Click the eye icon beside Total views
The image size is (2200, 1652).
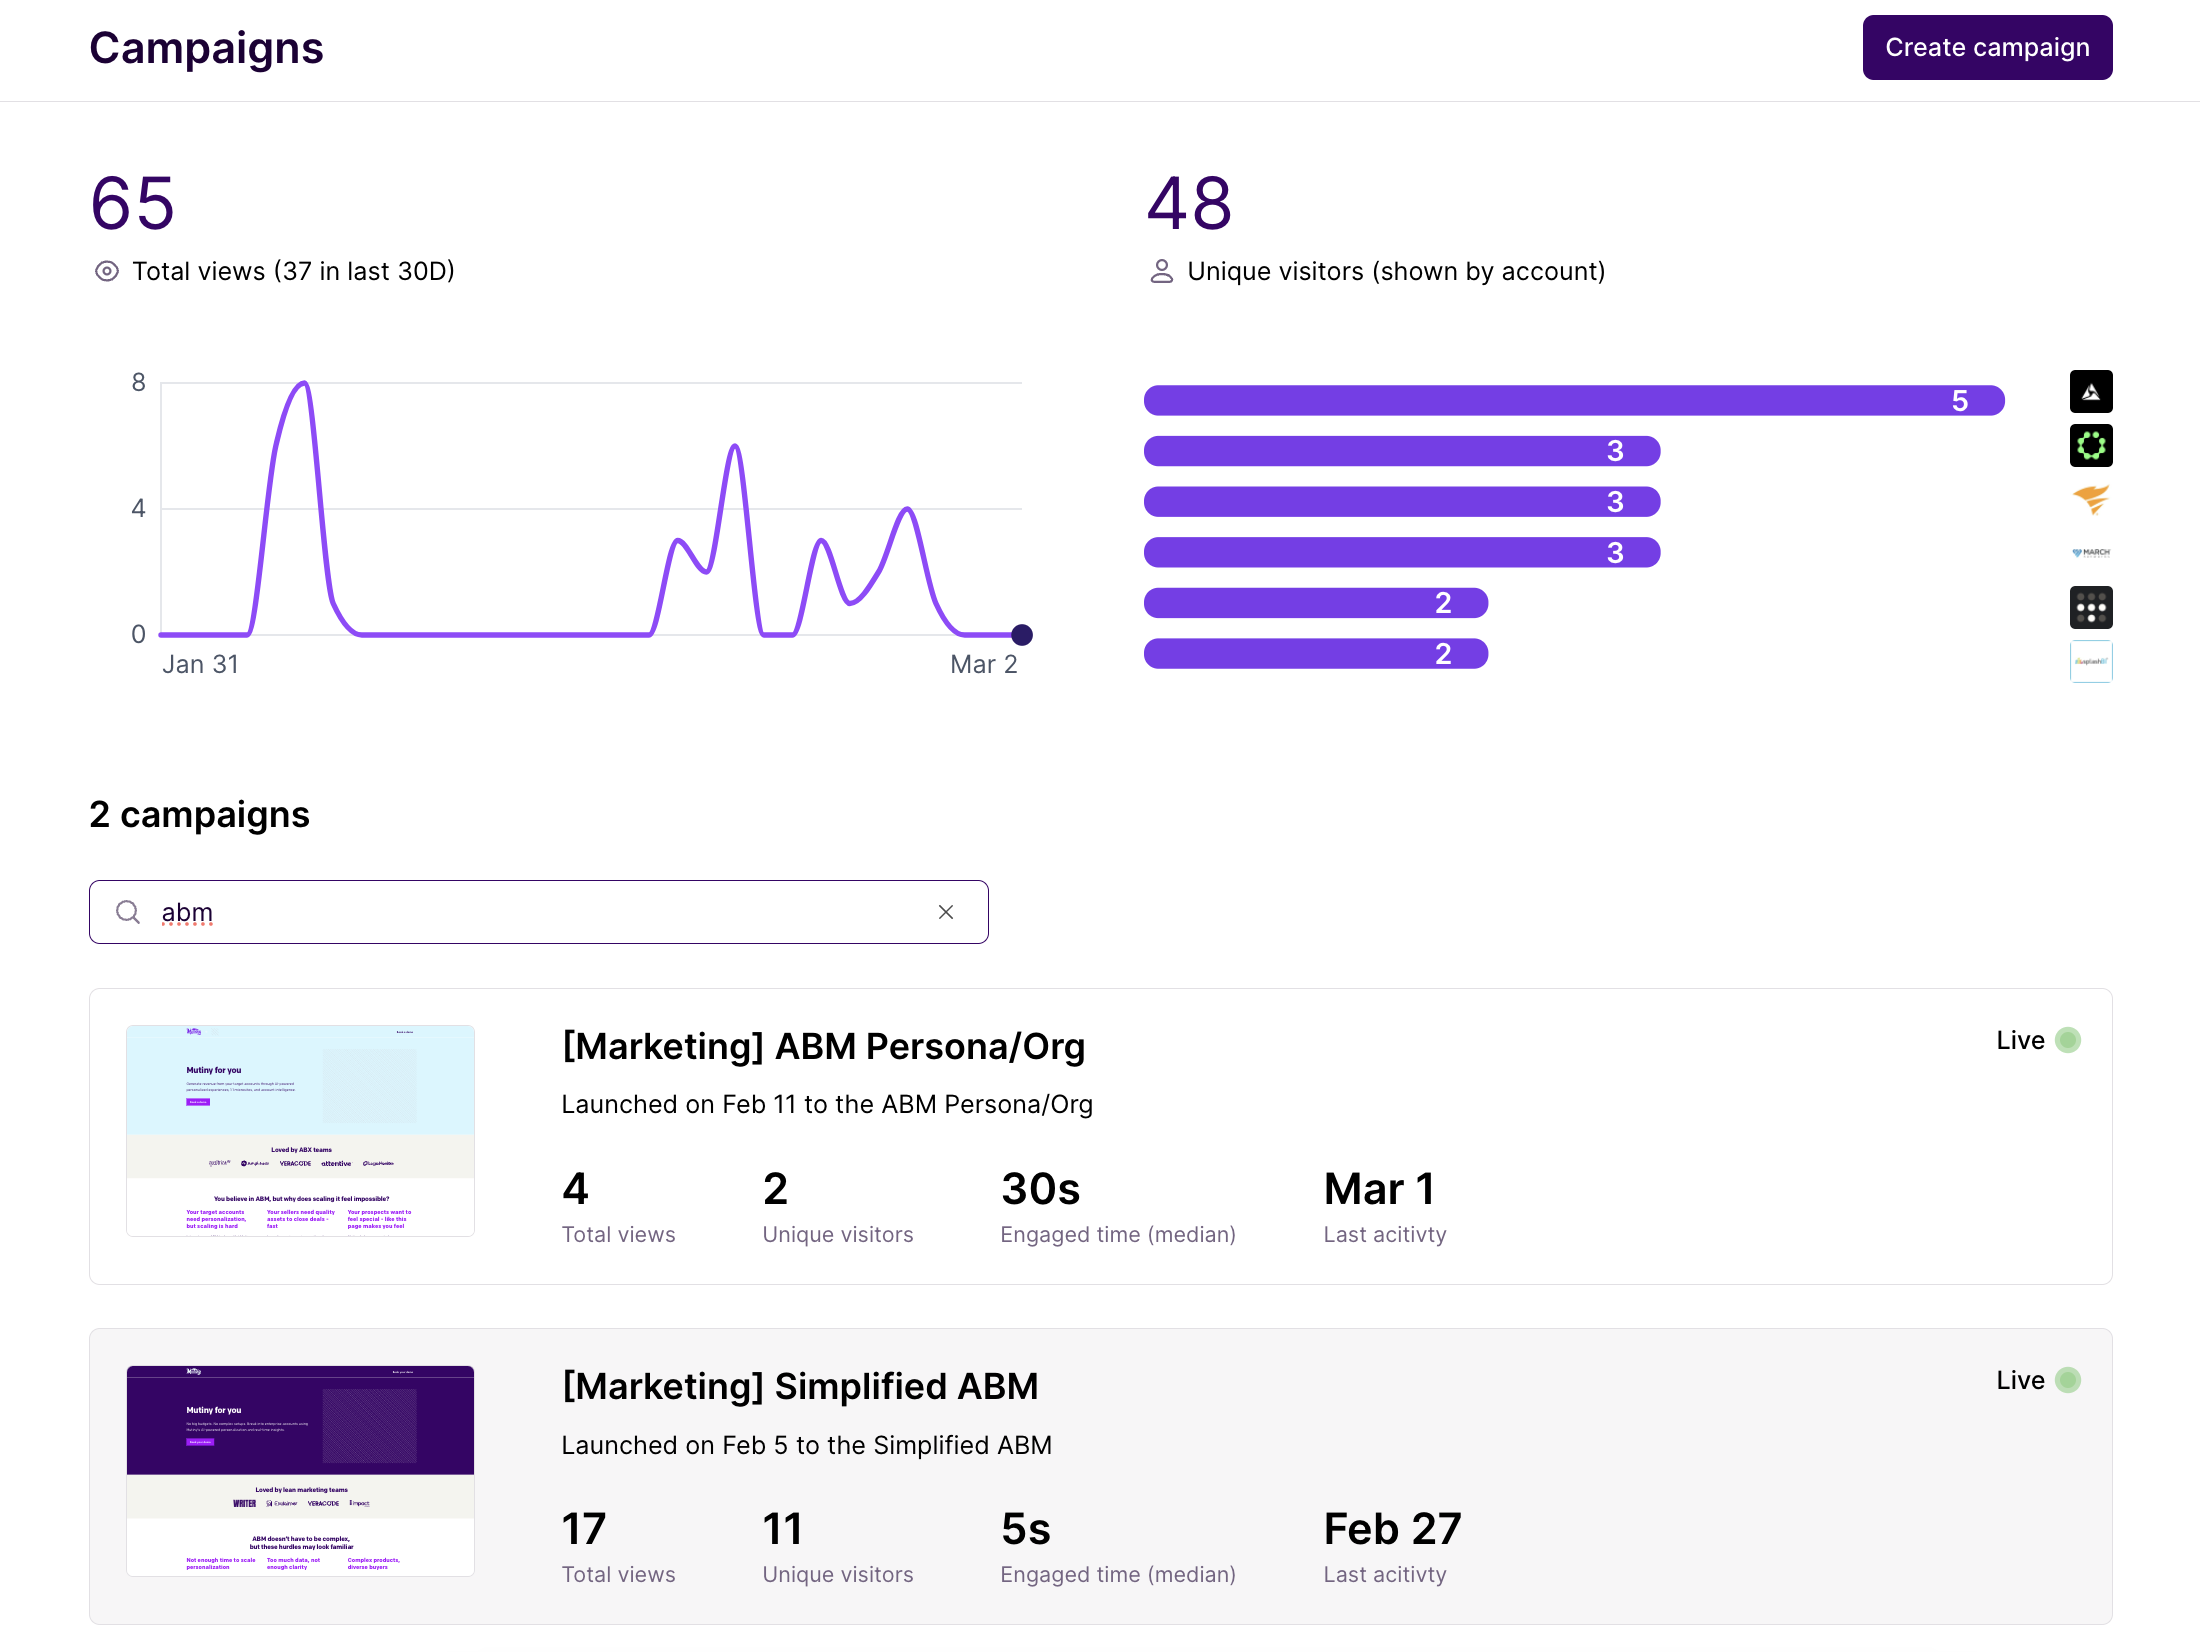pyautogui.click(x=107, y=271)
